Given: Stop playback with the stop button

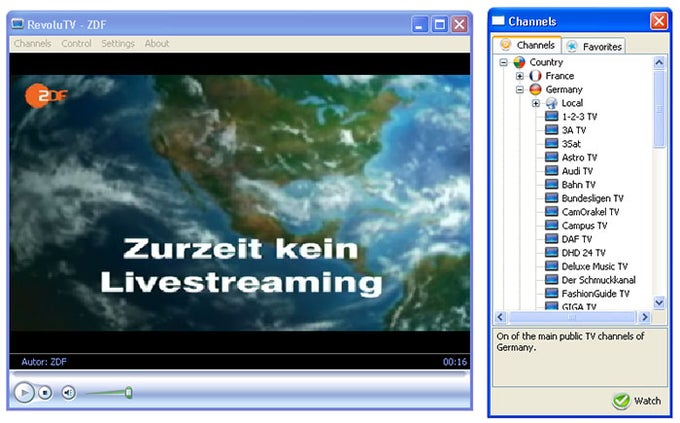Looking at the screenshot, I should pos(45,393).
